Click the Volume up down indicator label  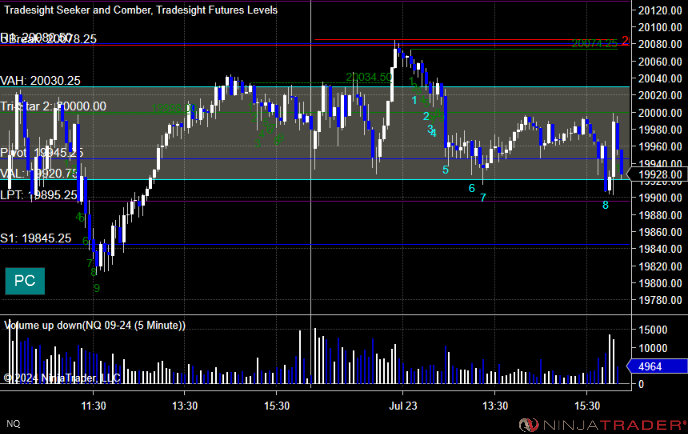(x=95, y=325)
